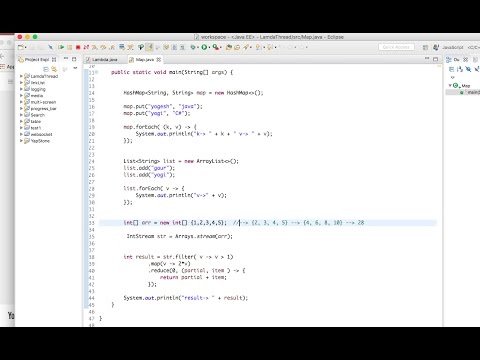Close the Map.java tab
480x360 pixels.
[159, 60]
